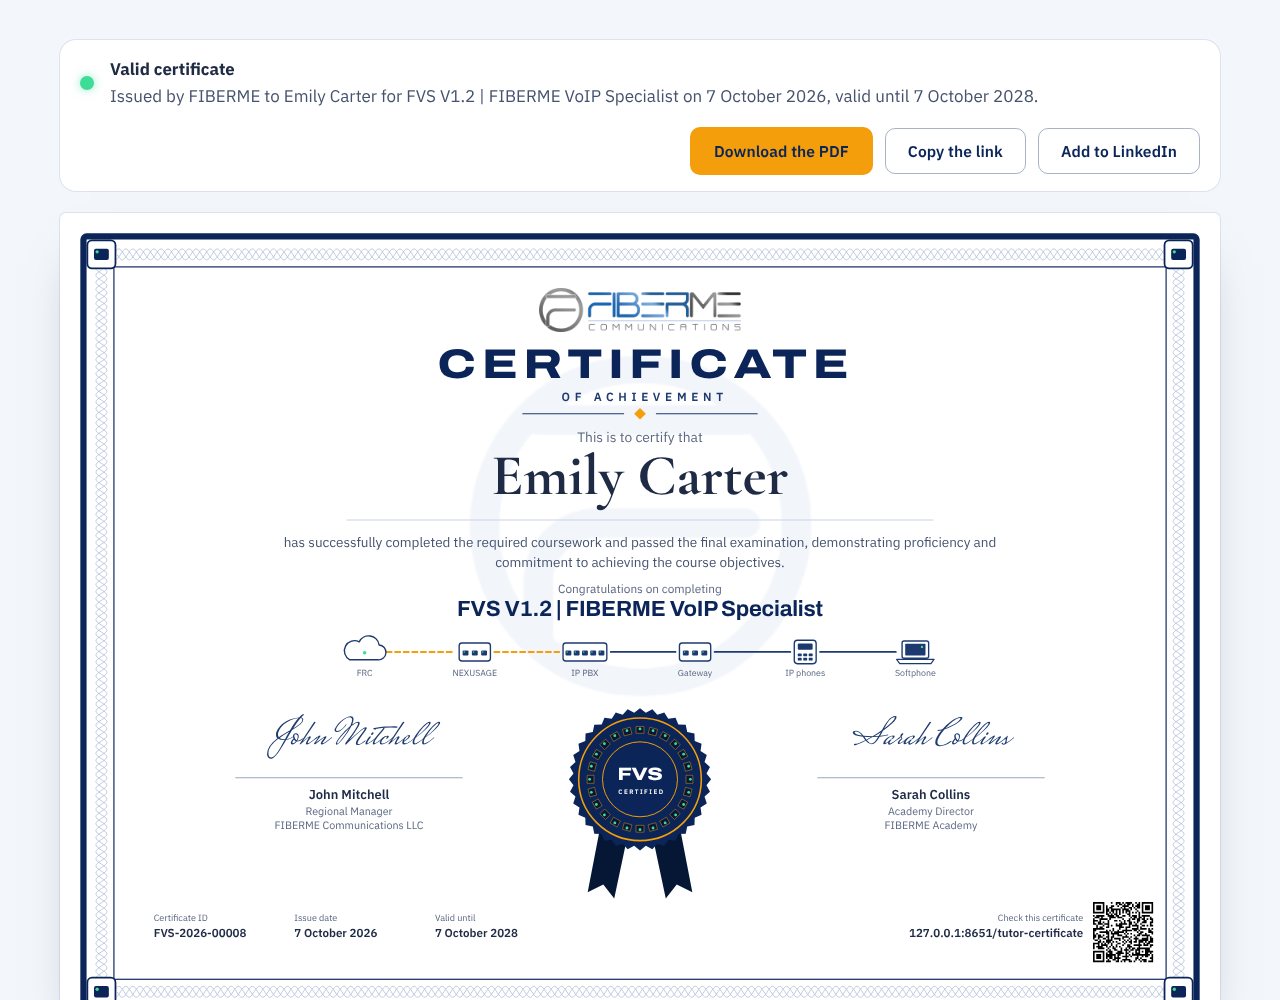Click the orange diamond under OF ACHIEVEMENT

tap(640, 413)
